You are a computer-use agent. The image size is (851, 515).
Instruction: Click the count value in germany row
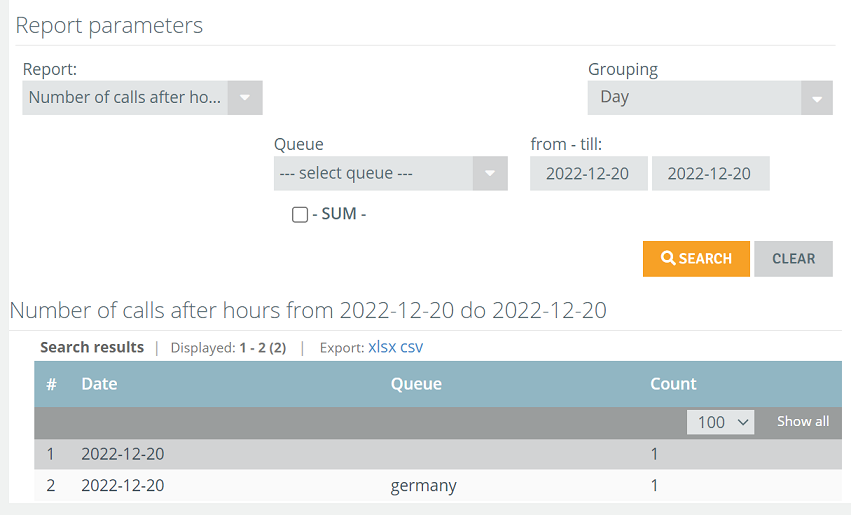click(x=655, y=485)
